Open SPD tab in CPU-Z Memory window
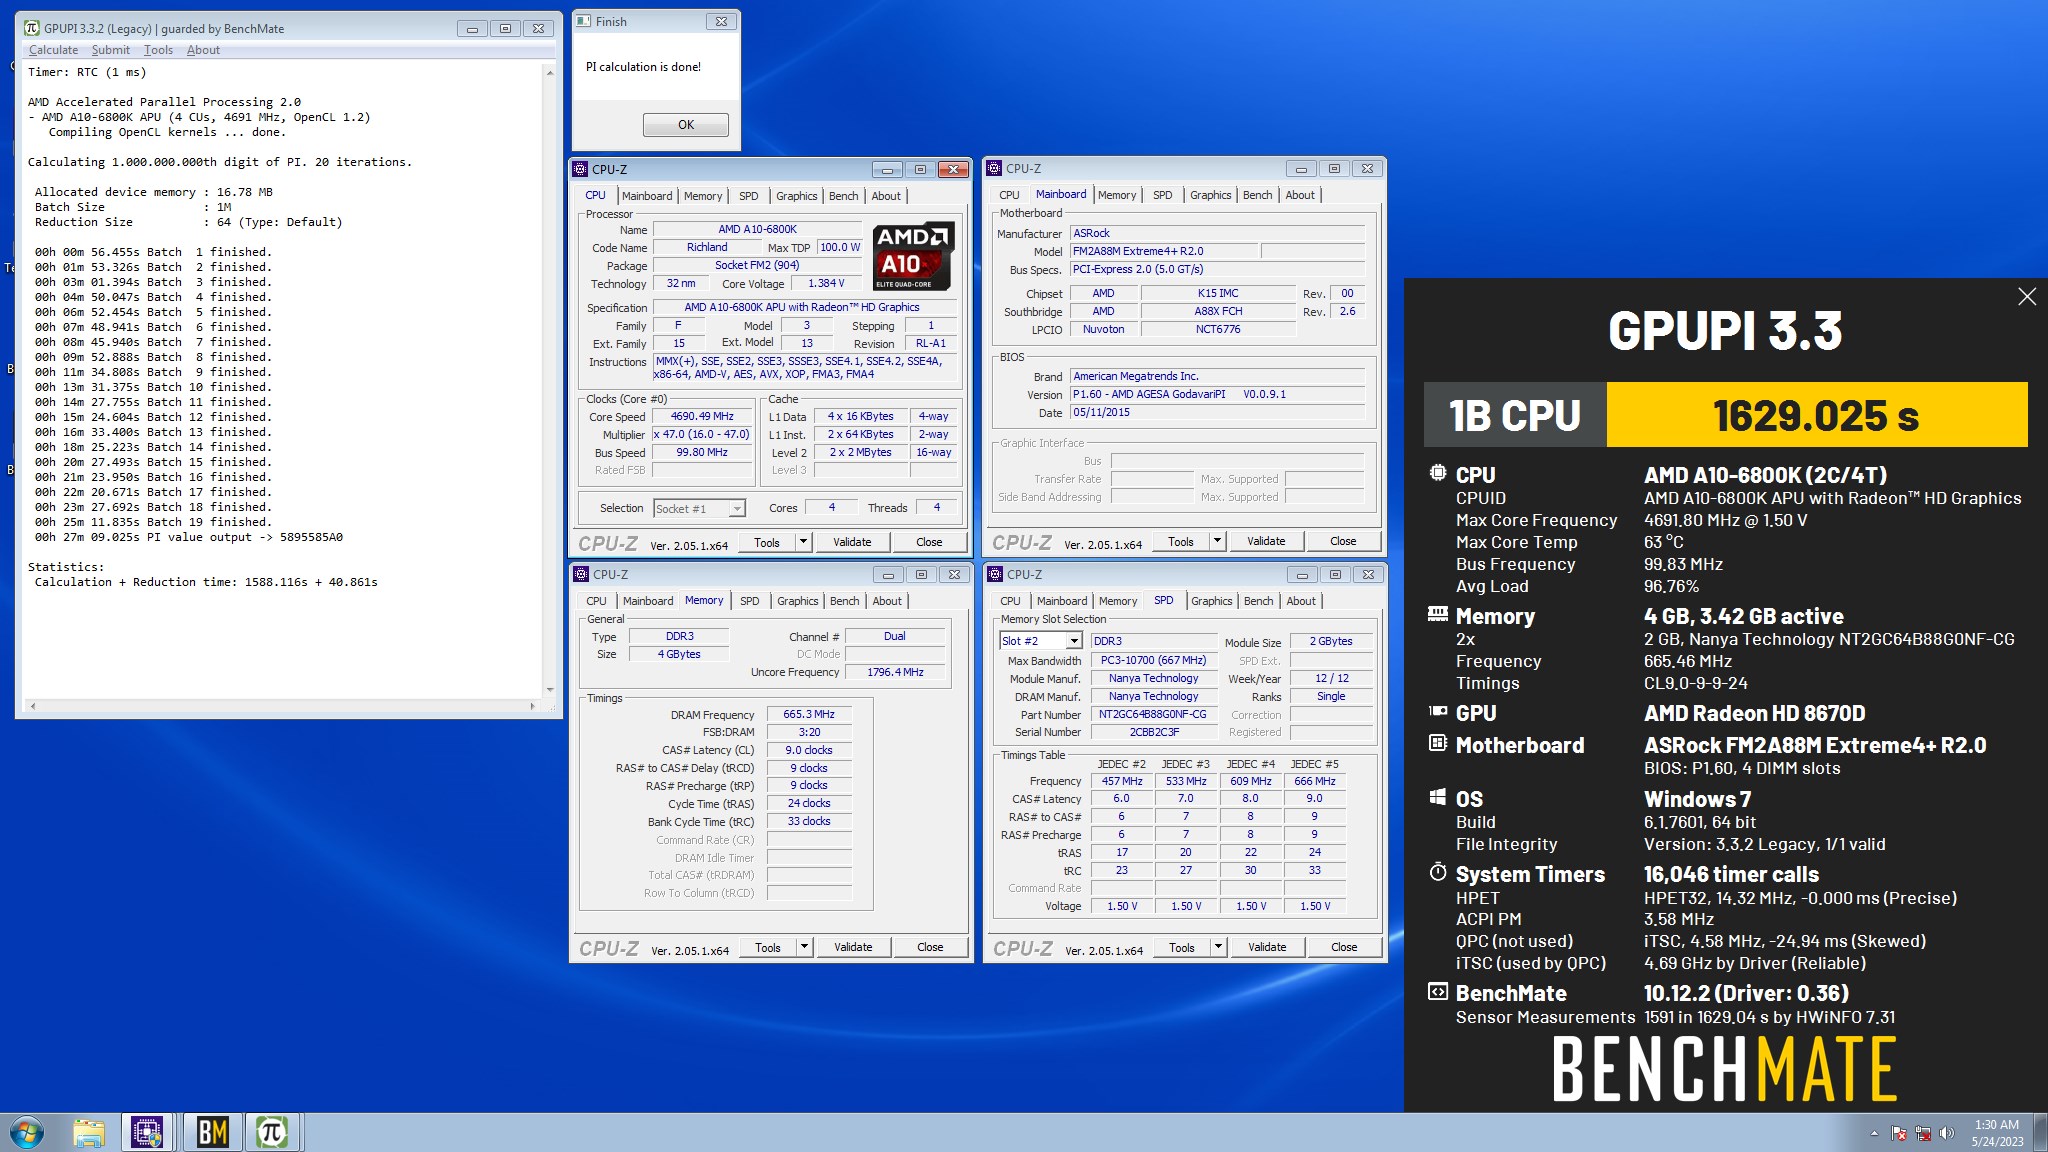Screen dimensions: 2048x1152 [749, 601]
